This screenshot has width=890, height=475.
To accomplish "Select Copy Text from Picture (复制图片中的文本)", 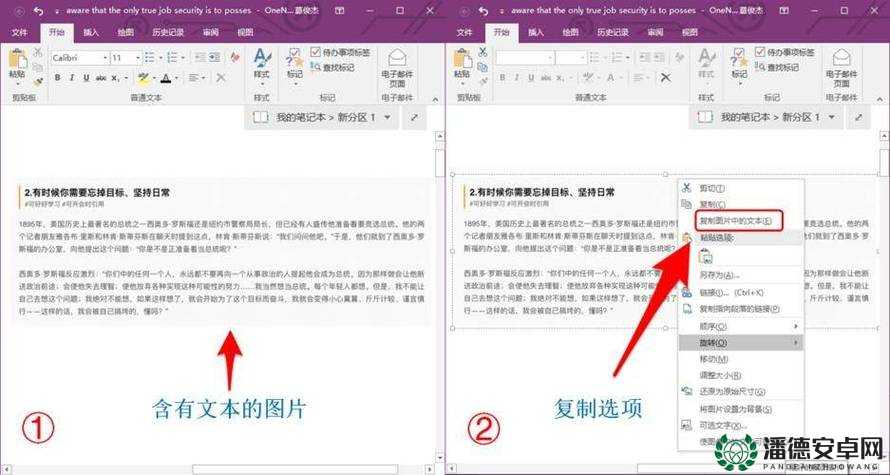I will coord(738,220).
